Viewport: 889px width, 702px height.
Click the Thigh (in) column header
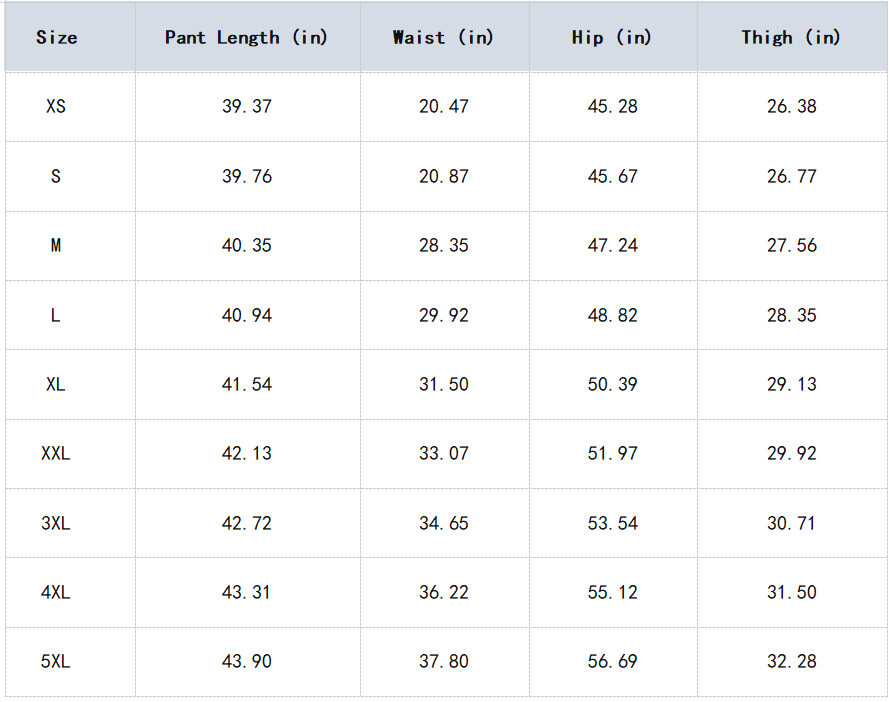[x=791, y=38]
